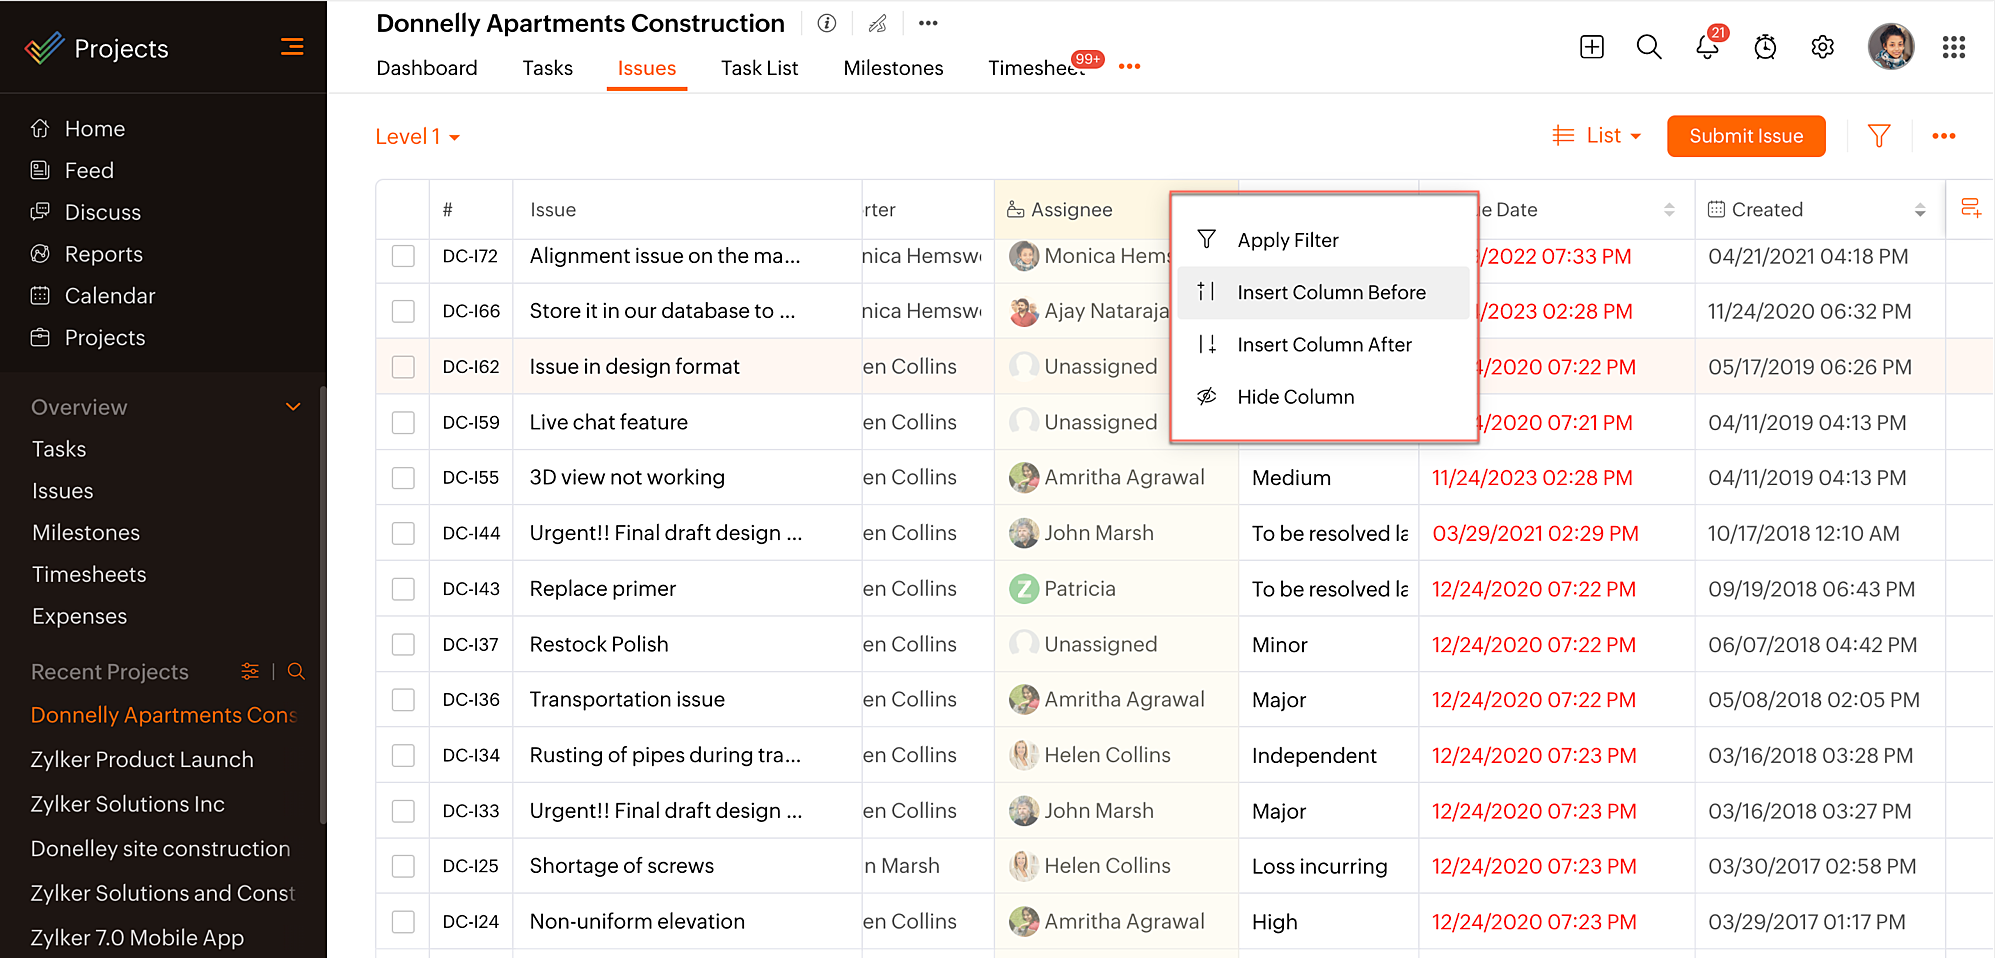This screenshot has width=1996, height=958.
Task: Open issue 'Live chat feature'
Action: coord(609,422)
